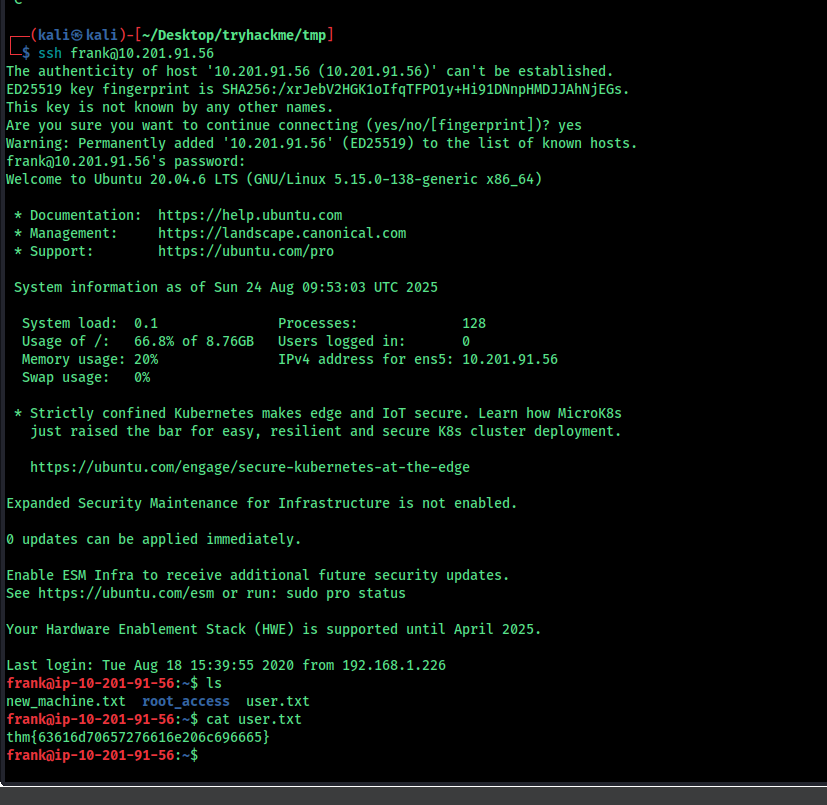Click the Processes value 128
Viewport: 827px width, 805px height.
[474, 323]
